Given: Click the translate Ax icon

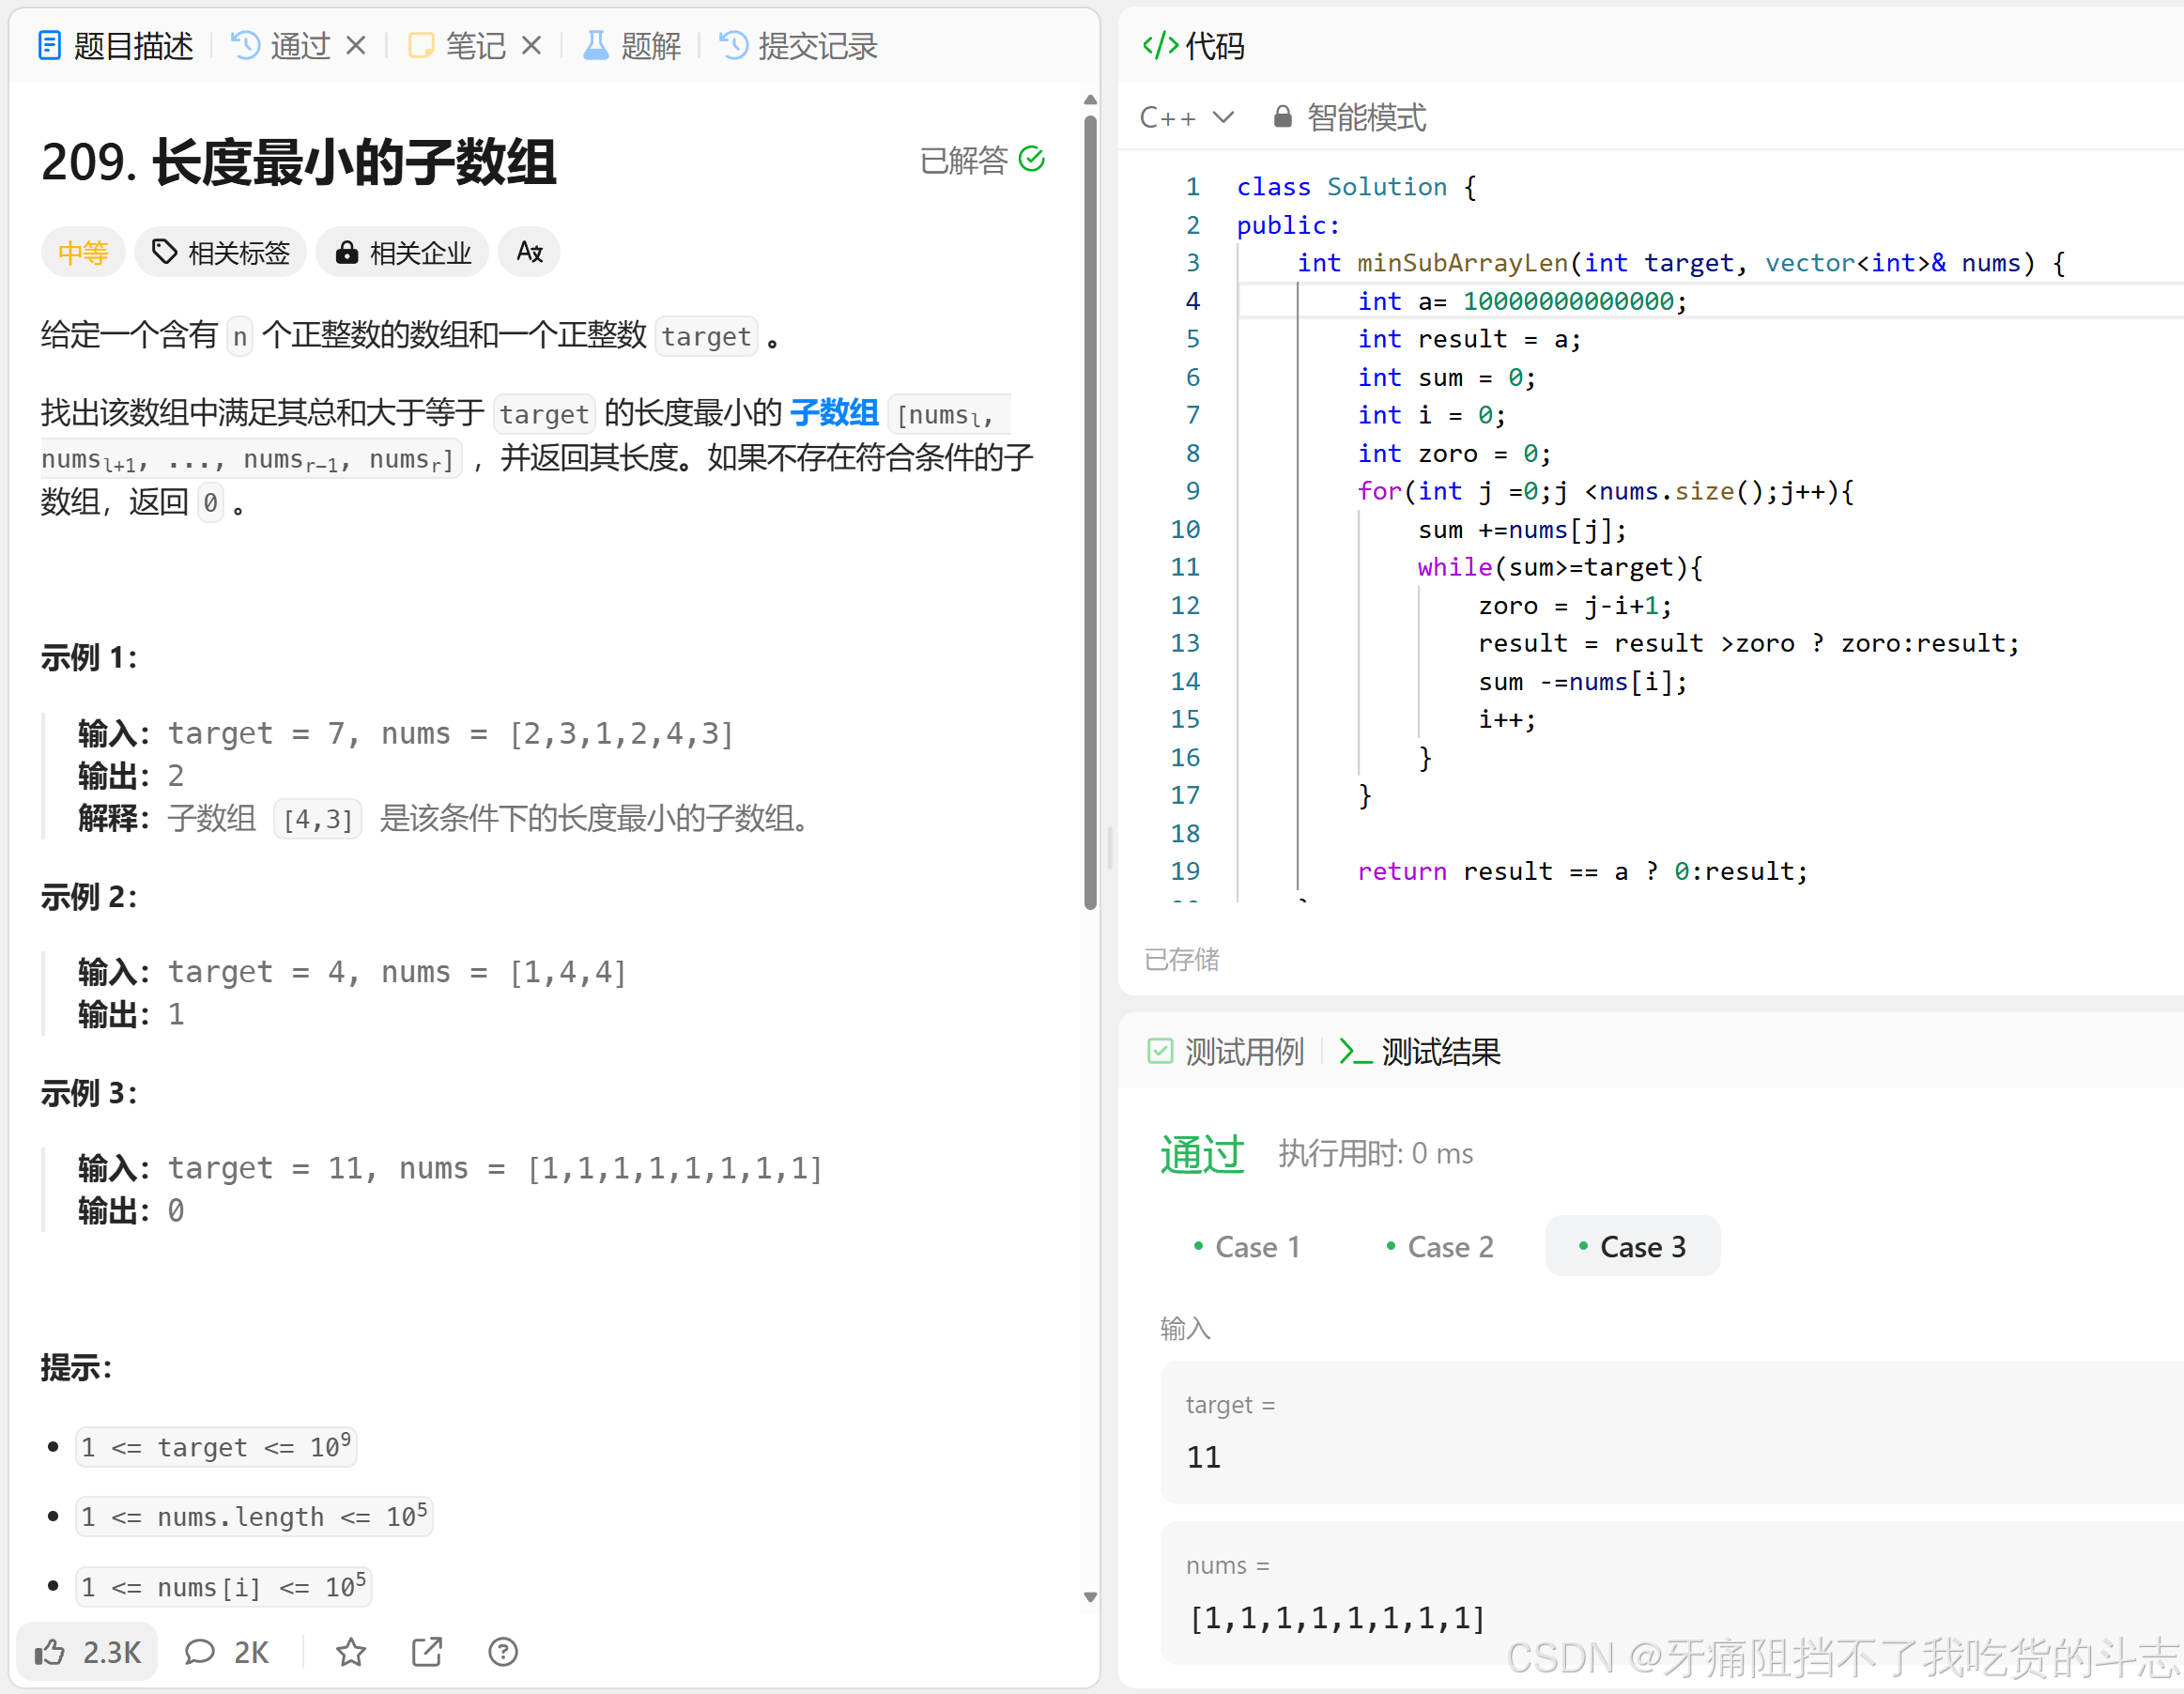Looking at the screenshot, I should click(530, 252).
